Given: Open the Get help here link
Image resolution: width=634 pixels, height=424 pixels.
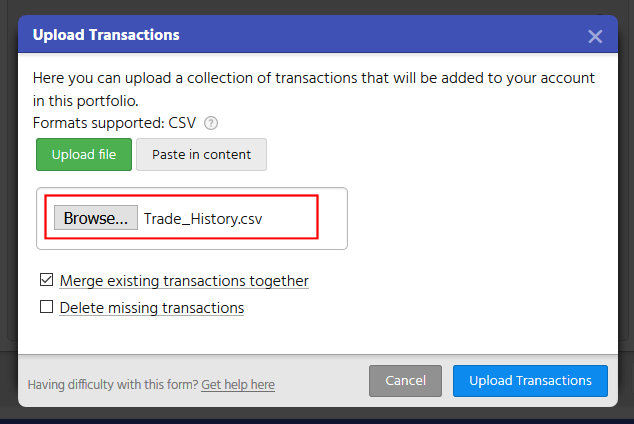Looking at the screenshot, I should pyautogui.click(x=238, y=385).
